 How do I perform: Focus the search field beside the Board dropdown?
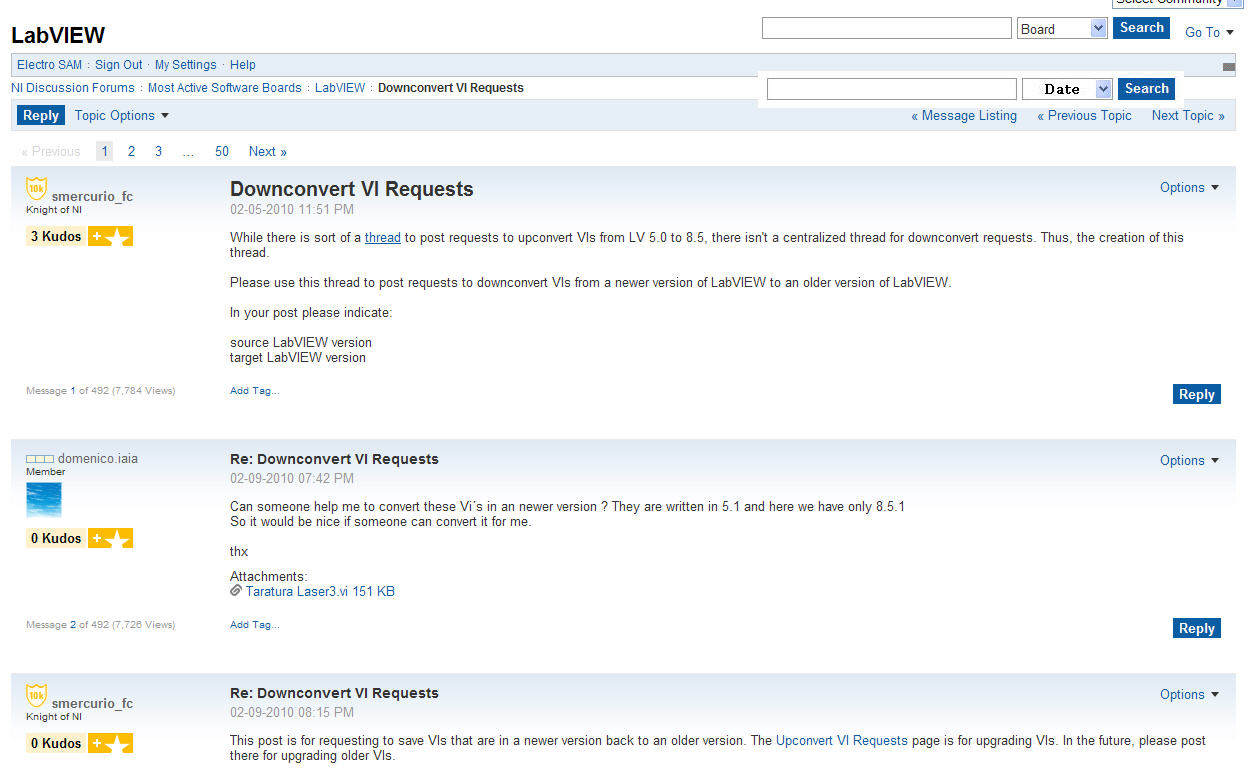(x=887, y=28)
